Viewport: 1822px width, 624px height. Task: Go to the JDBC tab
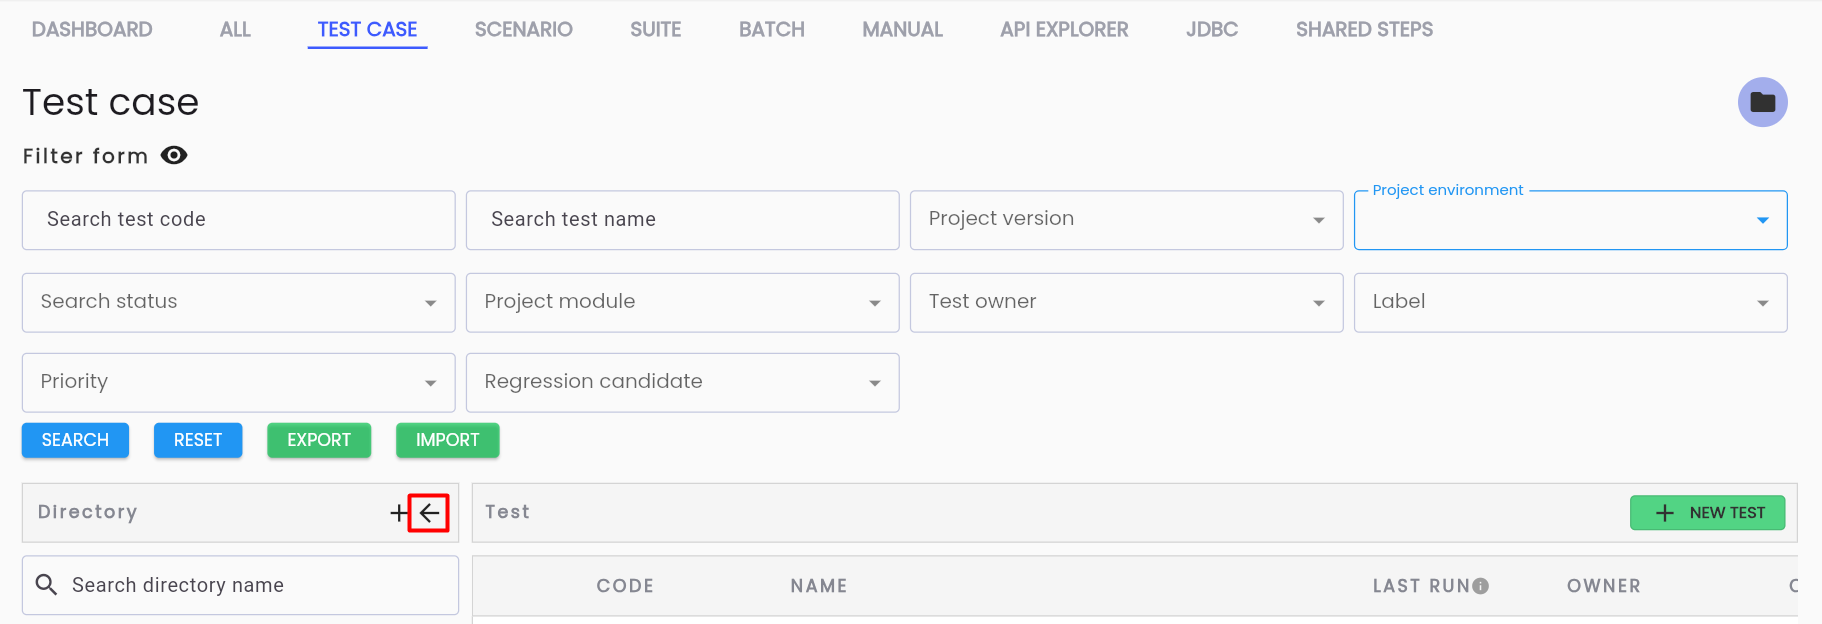click(x=1212, y=29)
